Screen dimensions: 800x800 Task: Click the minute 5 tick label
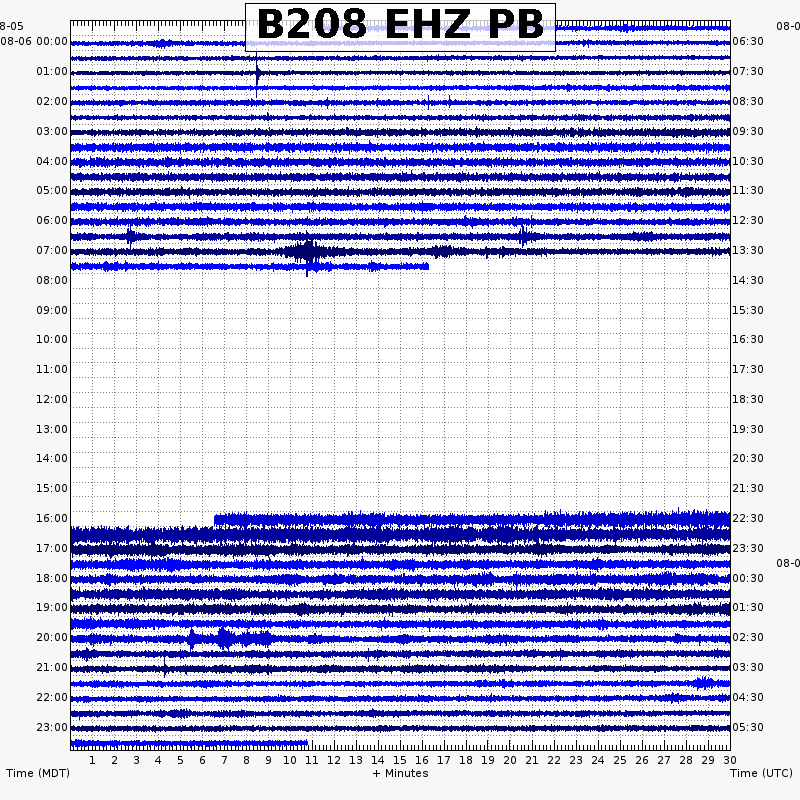coord(180,760)
